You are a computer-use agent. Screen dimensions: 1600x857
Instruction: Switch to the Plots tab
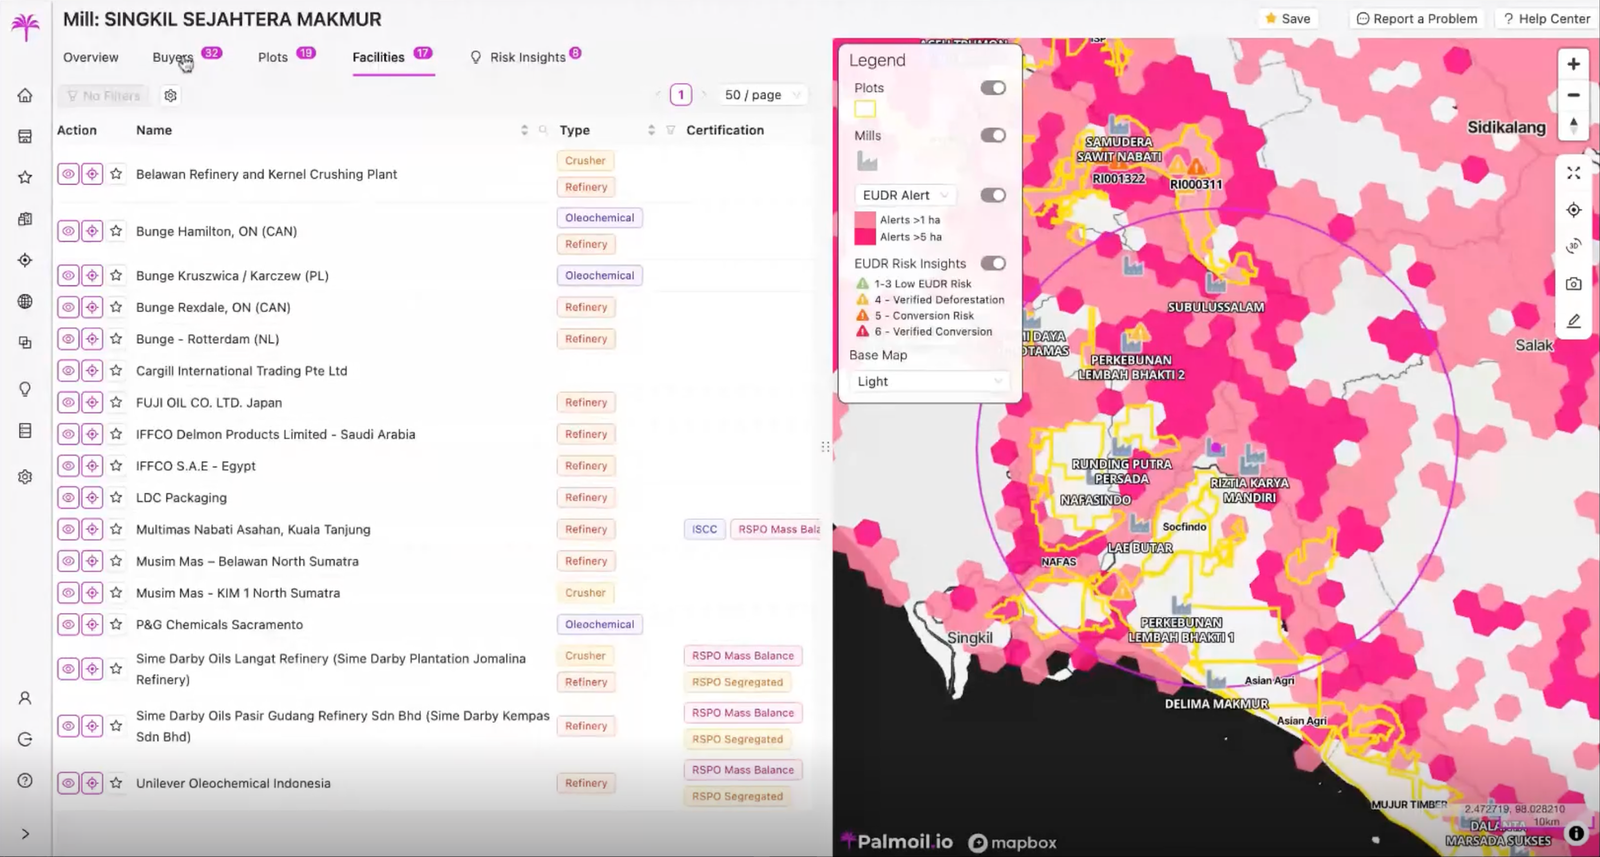coord(273,57)
